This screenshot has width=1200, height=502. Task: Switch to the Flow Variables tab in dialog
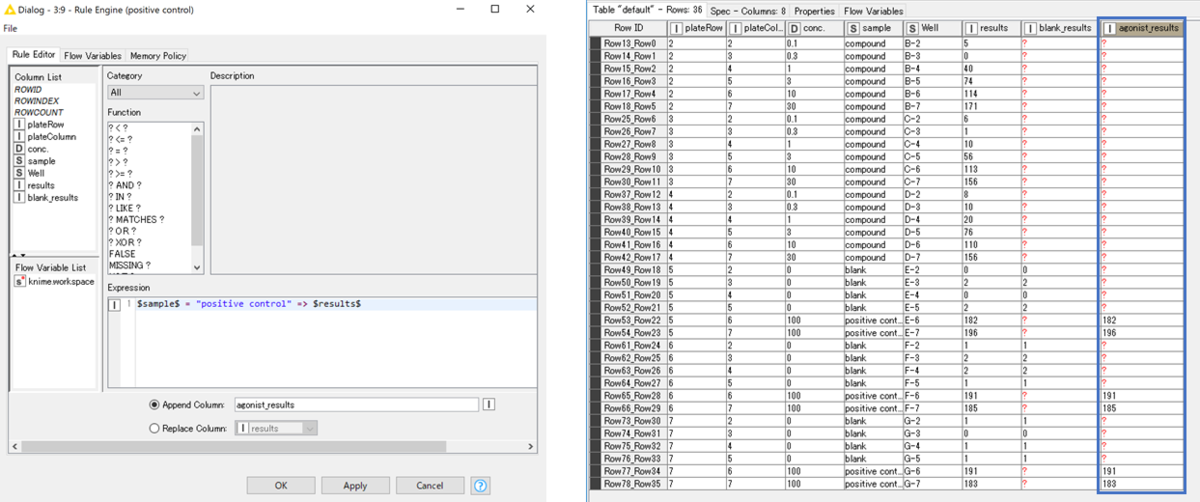tap(93, 56)
